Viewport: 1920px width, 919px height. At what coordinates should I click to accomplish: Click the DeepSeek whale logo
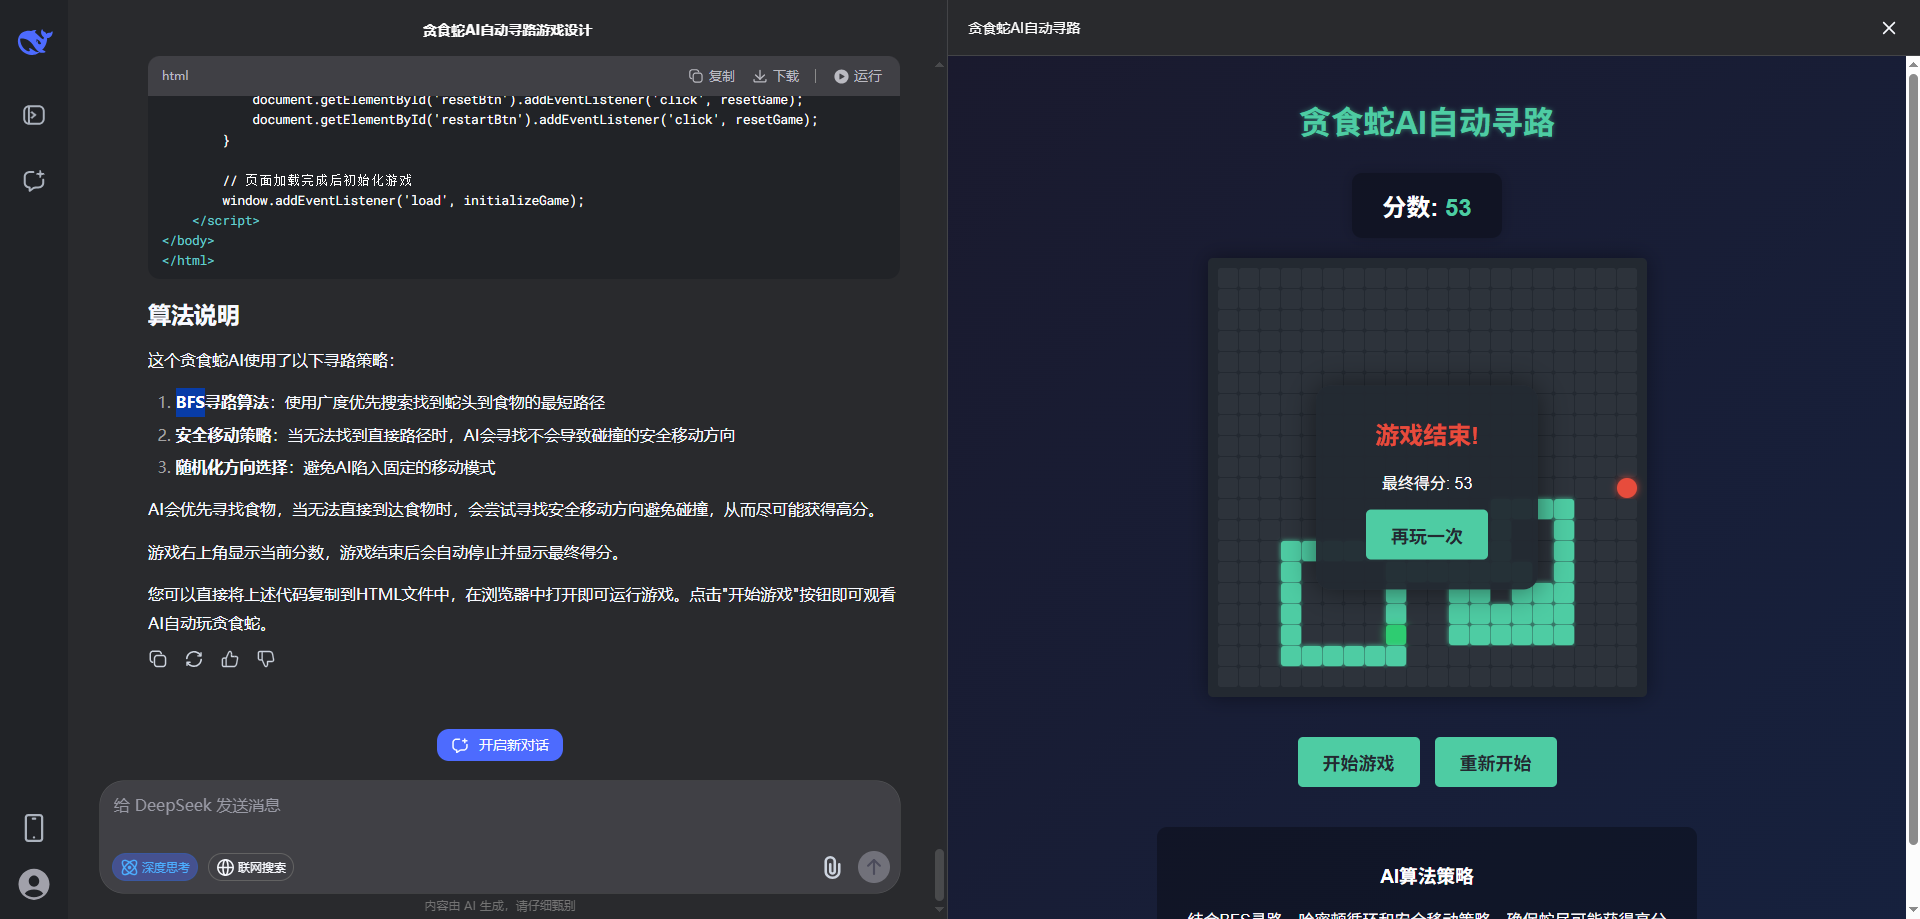click(34, 42)
